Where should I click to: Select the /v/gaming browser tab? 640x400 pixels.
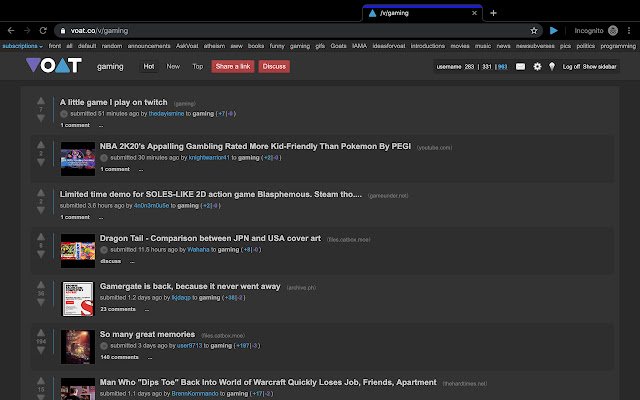click(422, 13)
